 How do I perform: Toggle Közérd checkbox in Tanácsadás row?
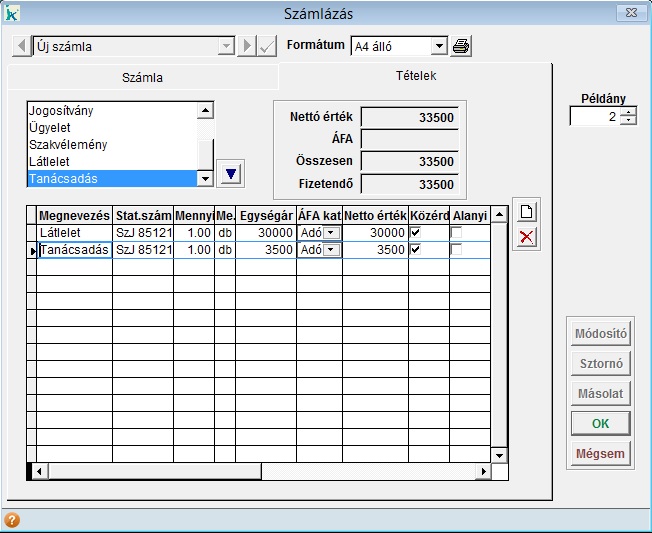point(416,250)
